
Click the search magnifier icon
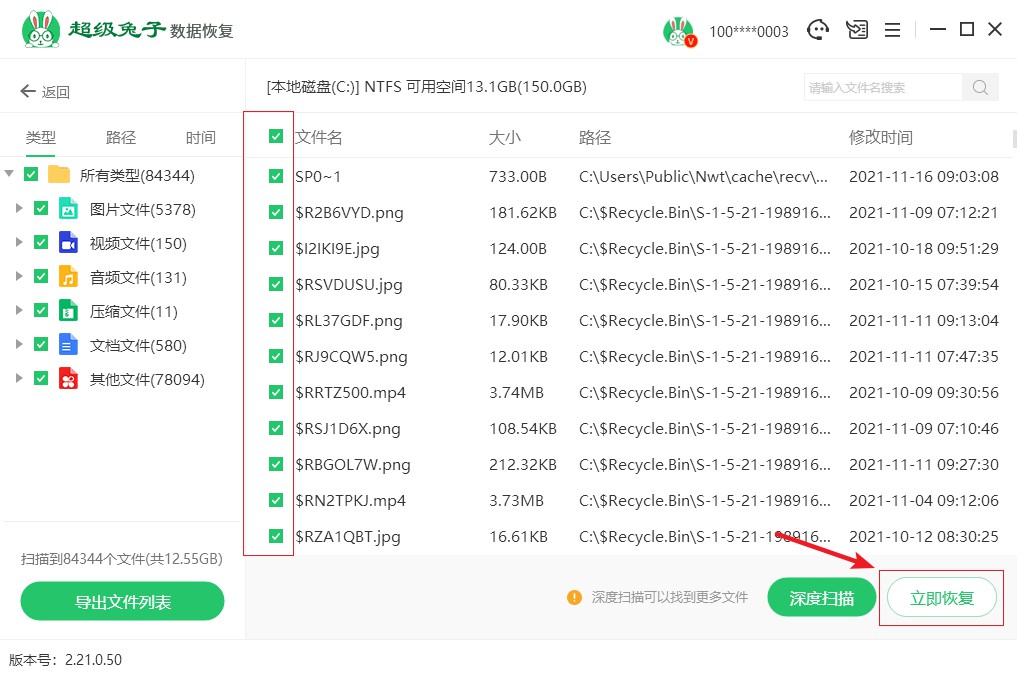980,87
